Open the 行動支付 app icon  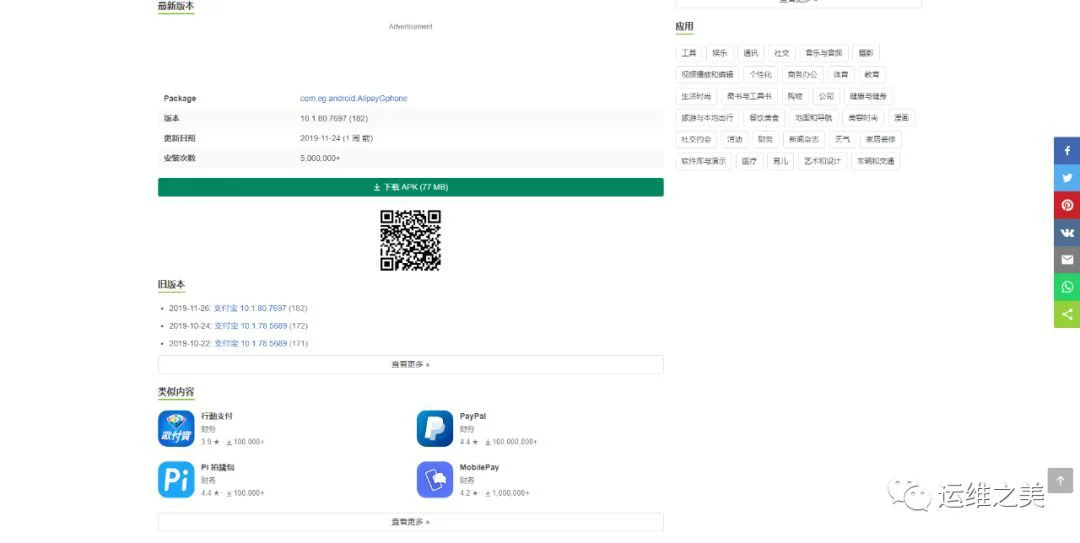(x=176, y=429)
